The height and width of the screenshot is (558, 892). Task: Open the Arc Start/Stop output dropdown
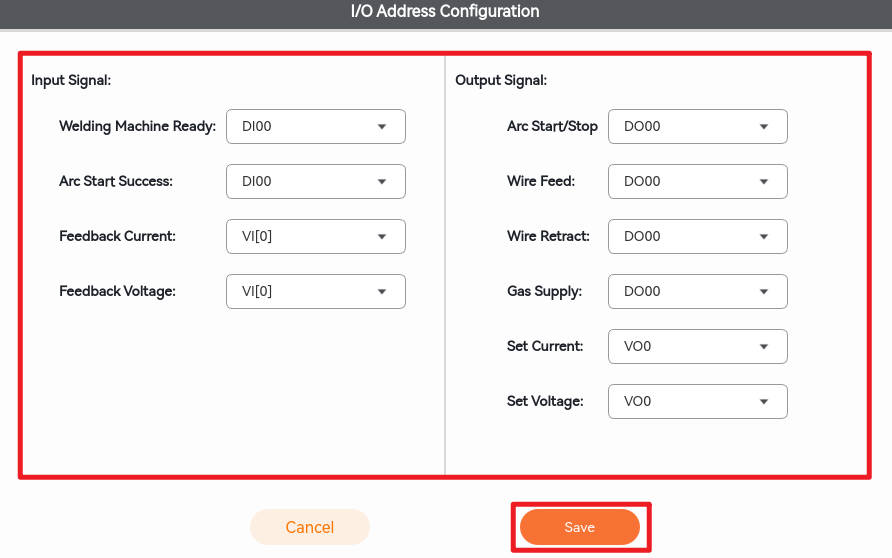[697, 127]
